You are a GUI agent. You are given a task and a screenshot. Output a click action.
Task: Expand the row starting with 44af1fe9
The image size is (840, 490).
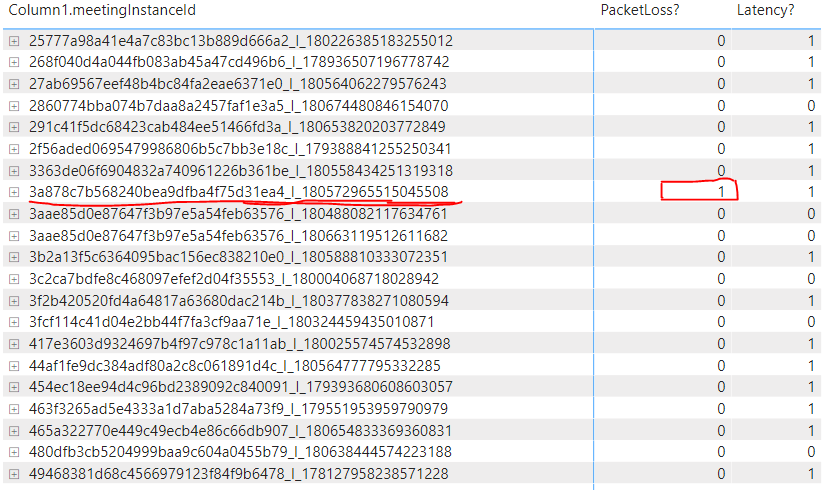pyautogui.click(x=14, y=366)
